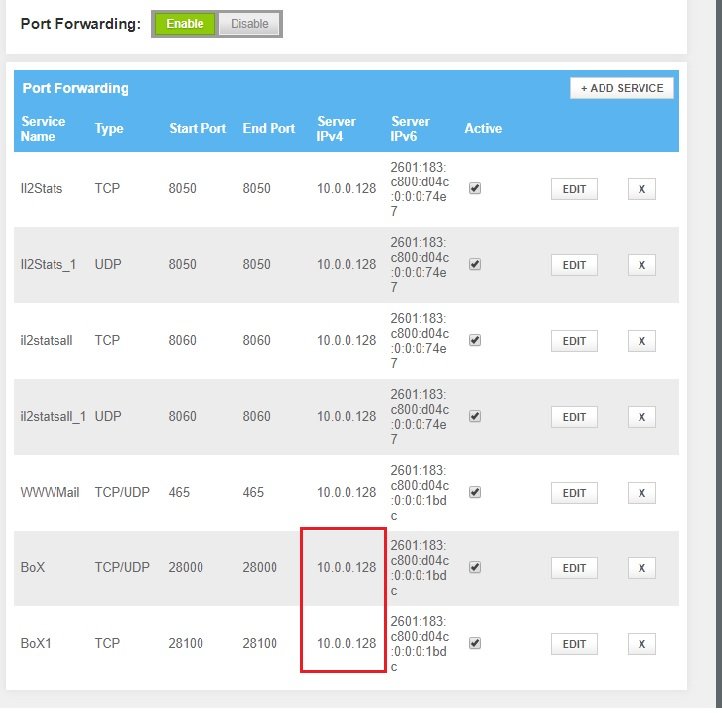Click the + ADD SERVICE button
The image size is (722, 713).
622,88
